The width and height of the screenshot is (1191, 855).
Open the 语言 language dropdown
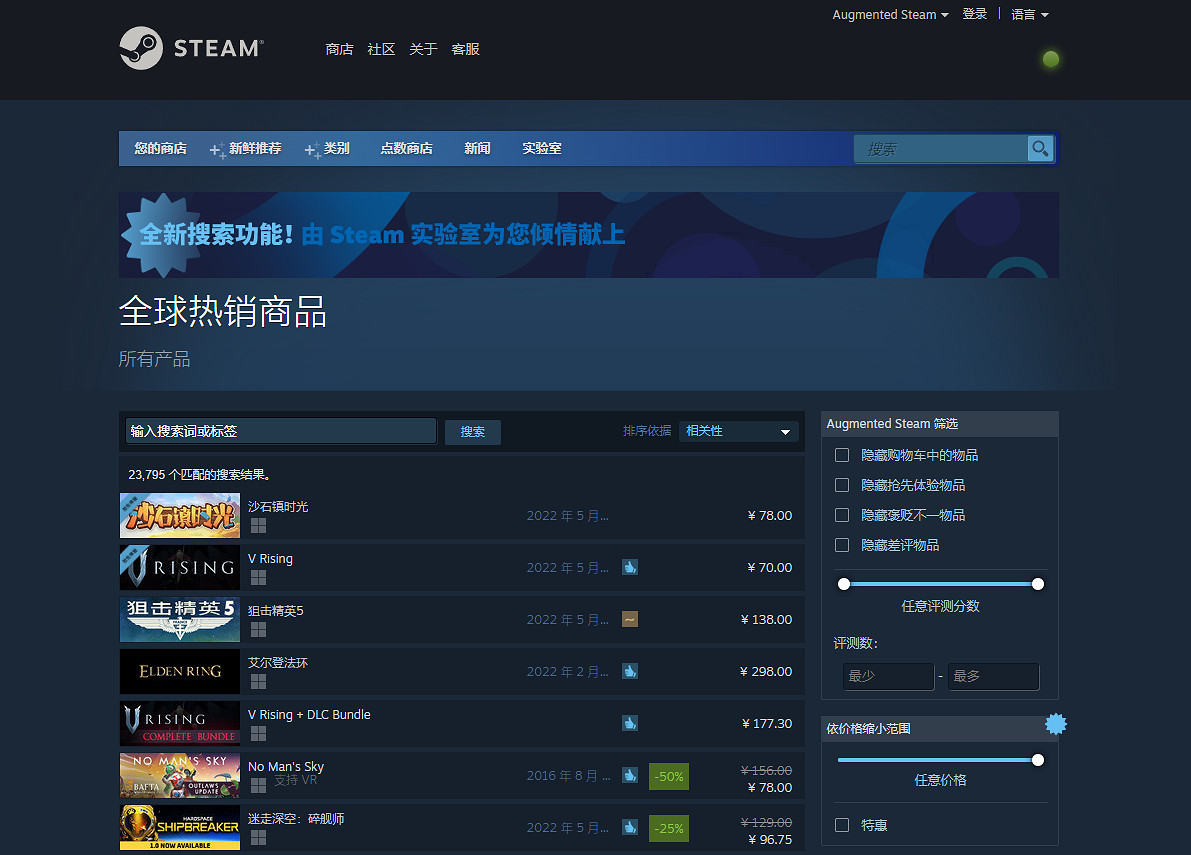1029,15
